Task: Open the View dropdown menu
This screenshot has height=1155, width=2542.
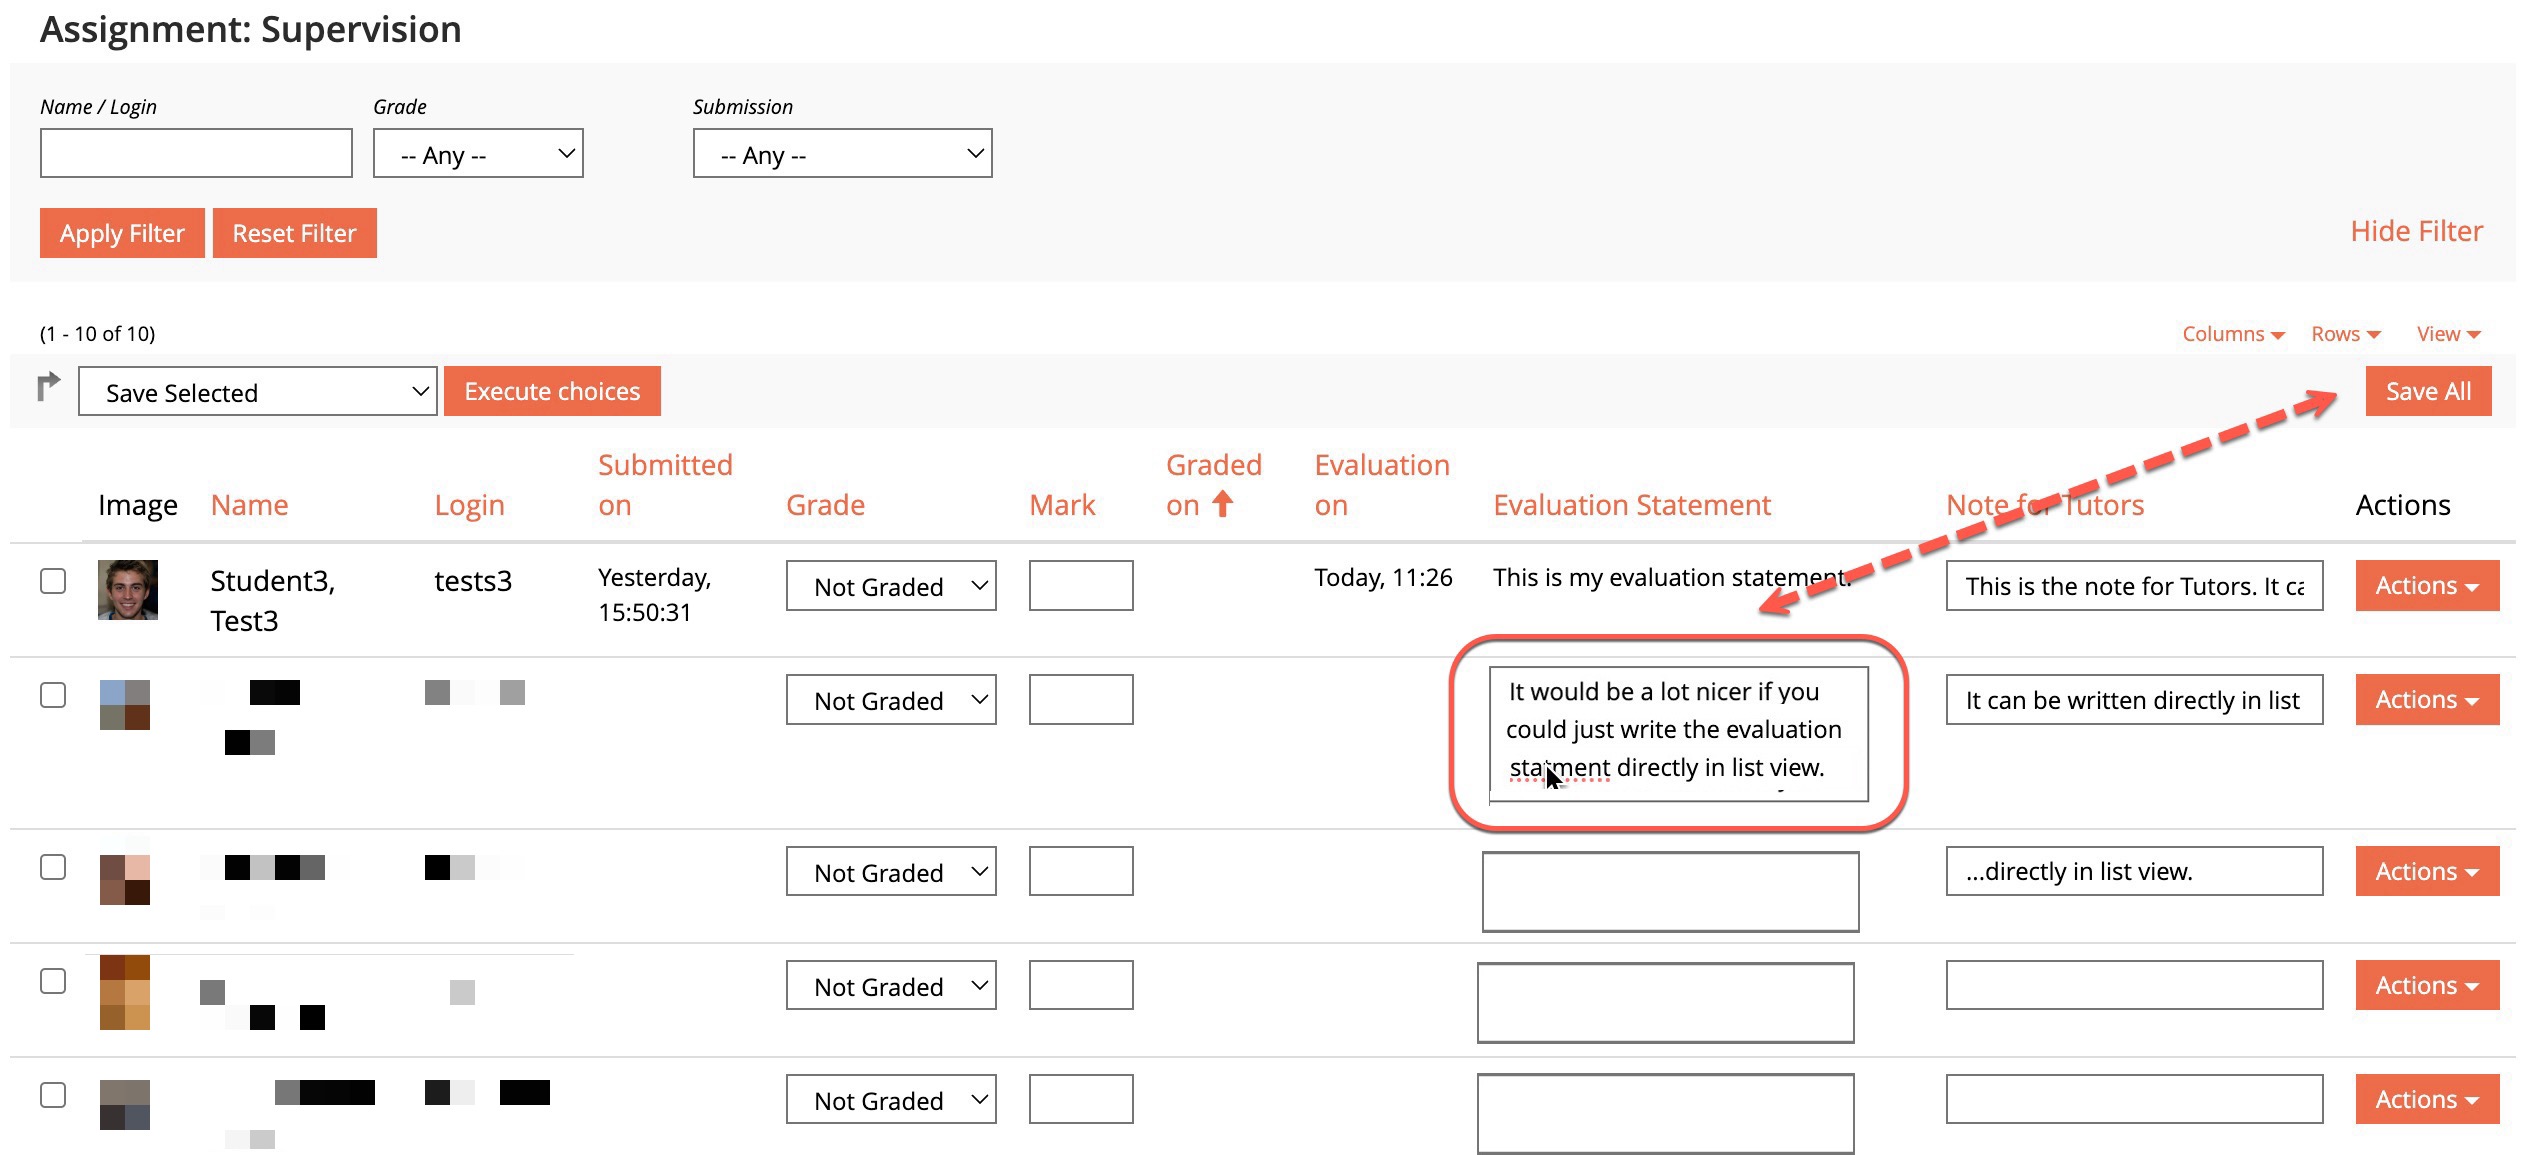Action: point(2448,334)
